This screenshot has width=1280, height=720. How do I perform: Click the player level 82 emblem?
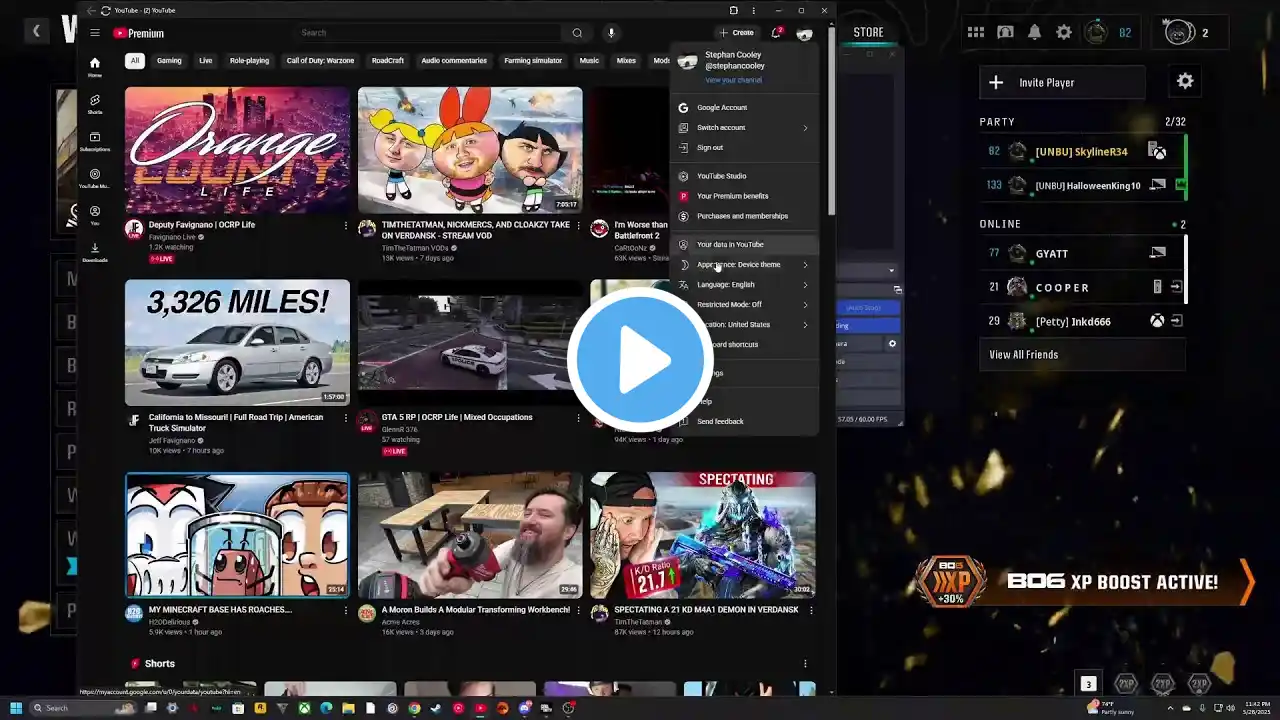point(1097,33)
